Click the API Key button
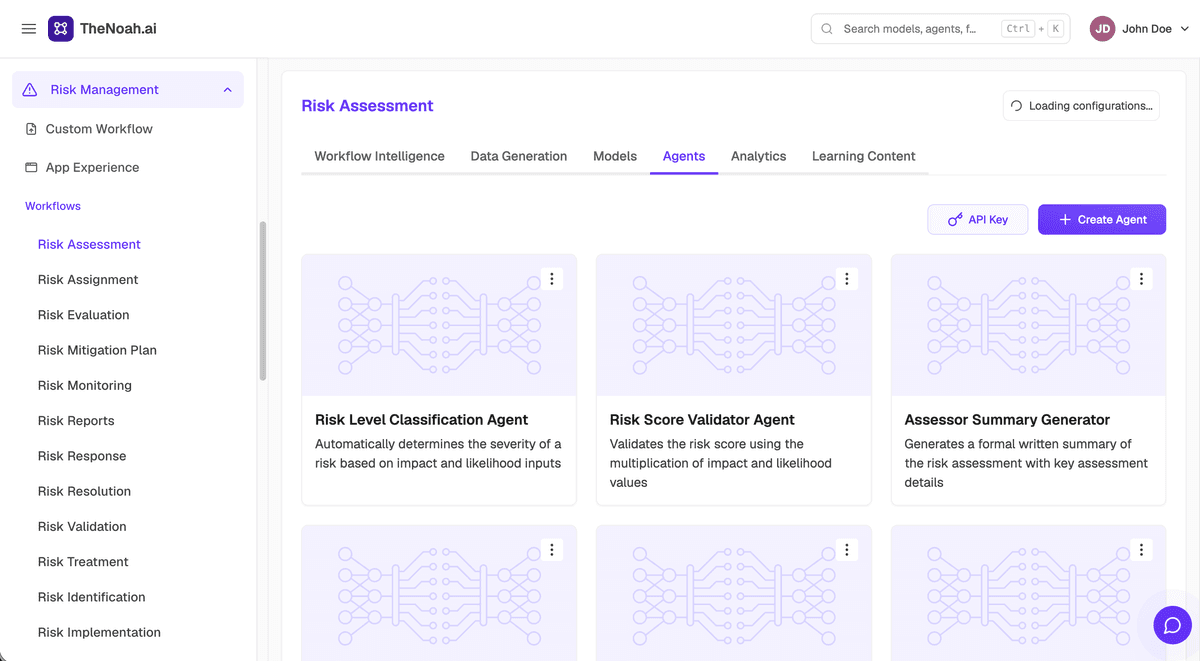Image resolution: width=1200 pixels, height=661 pixels. point(977,220)
